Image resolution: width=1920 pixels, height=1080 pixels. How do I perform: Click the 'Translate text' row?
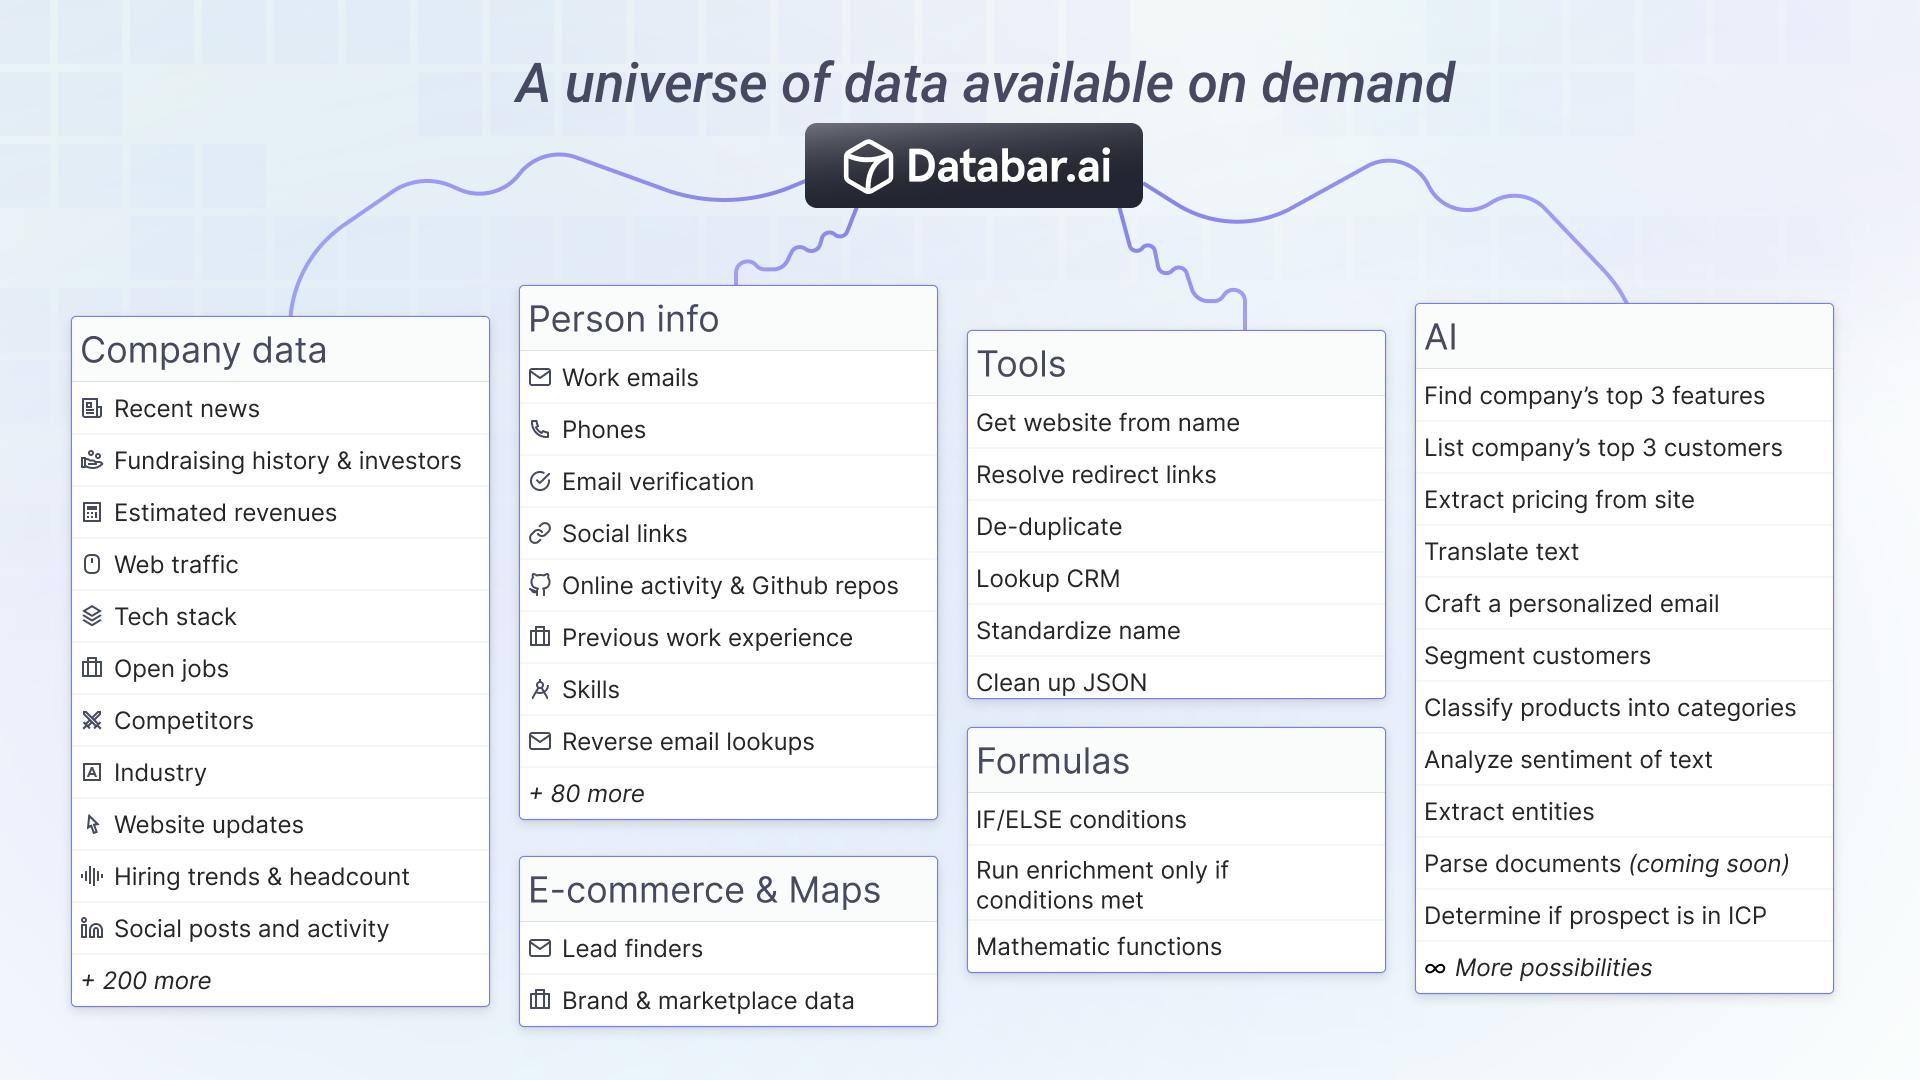[x=1624, y=551]
